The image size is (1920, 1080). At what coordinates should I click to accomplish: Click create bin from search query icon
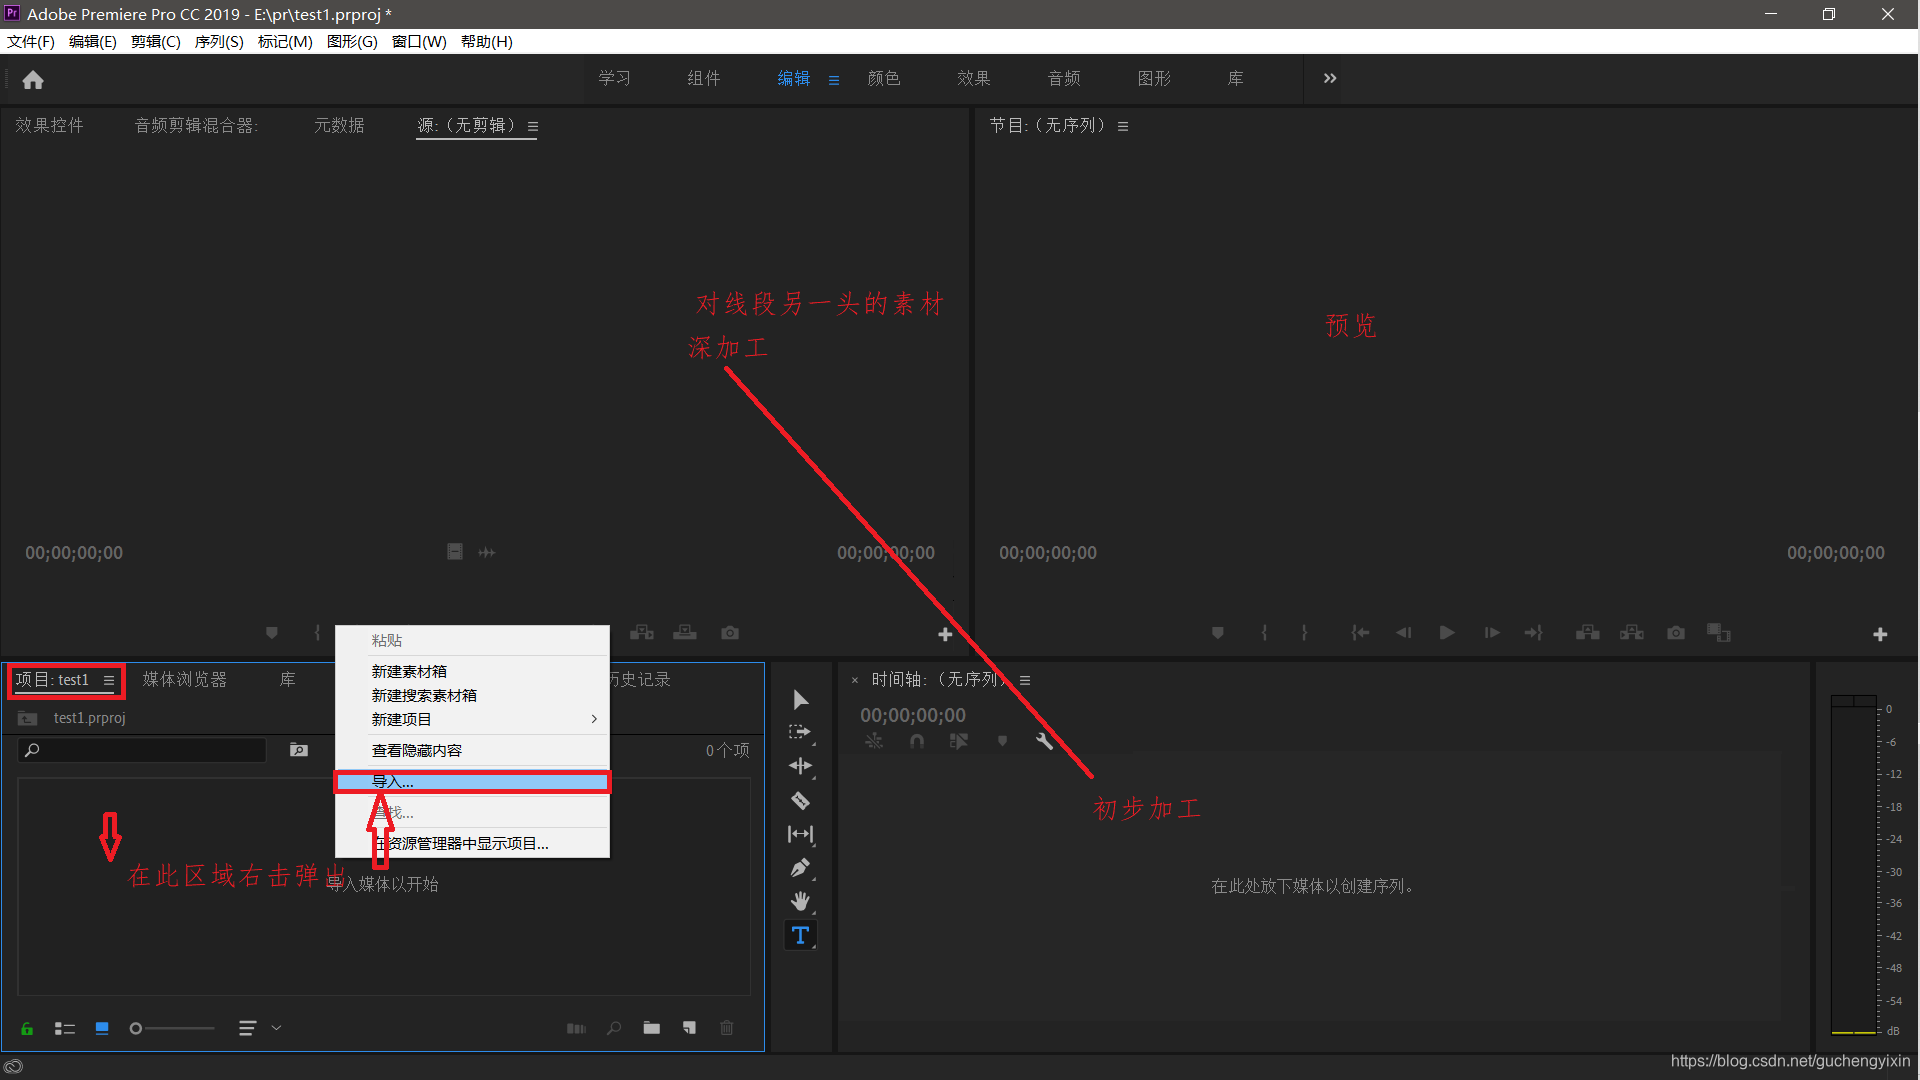coord(298,750)
